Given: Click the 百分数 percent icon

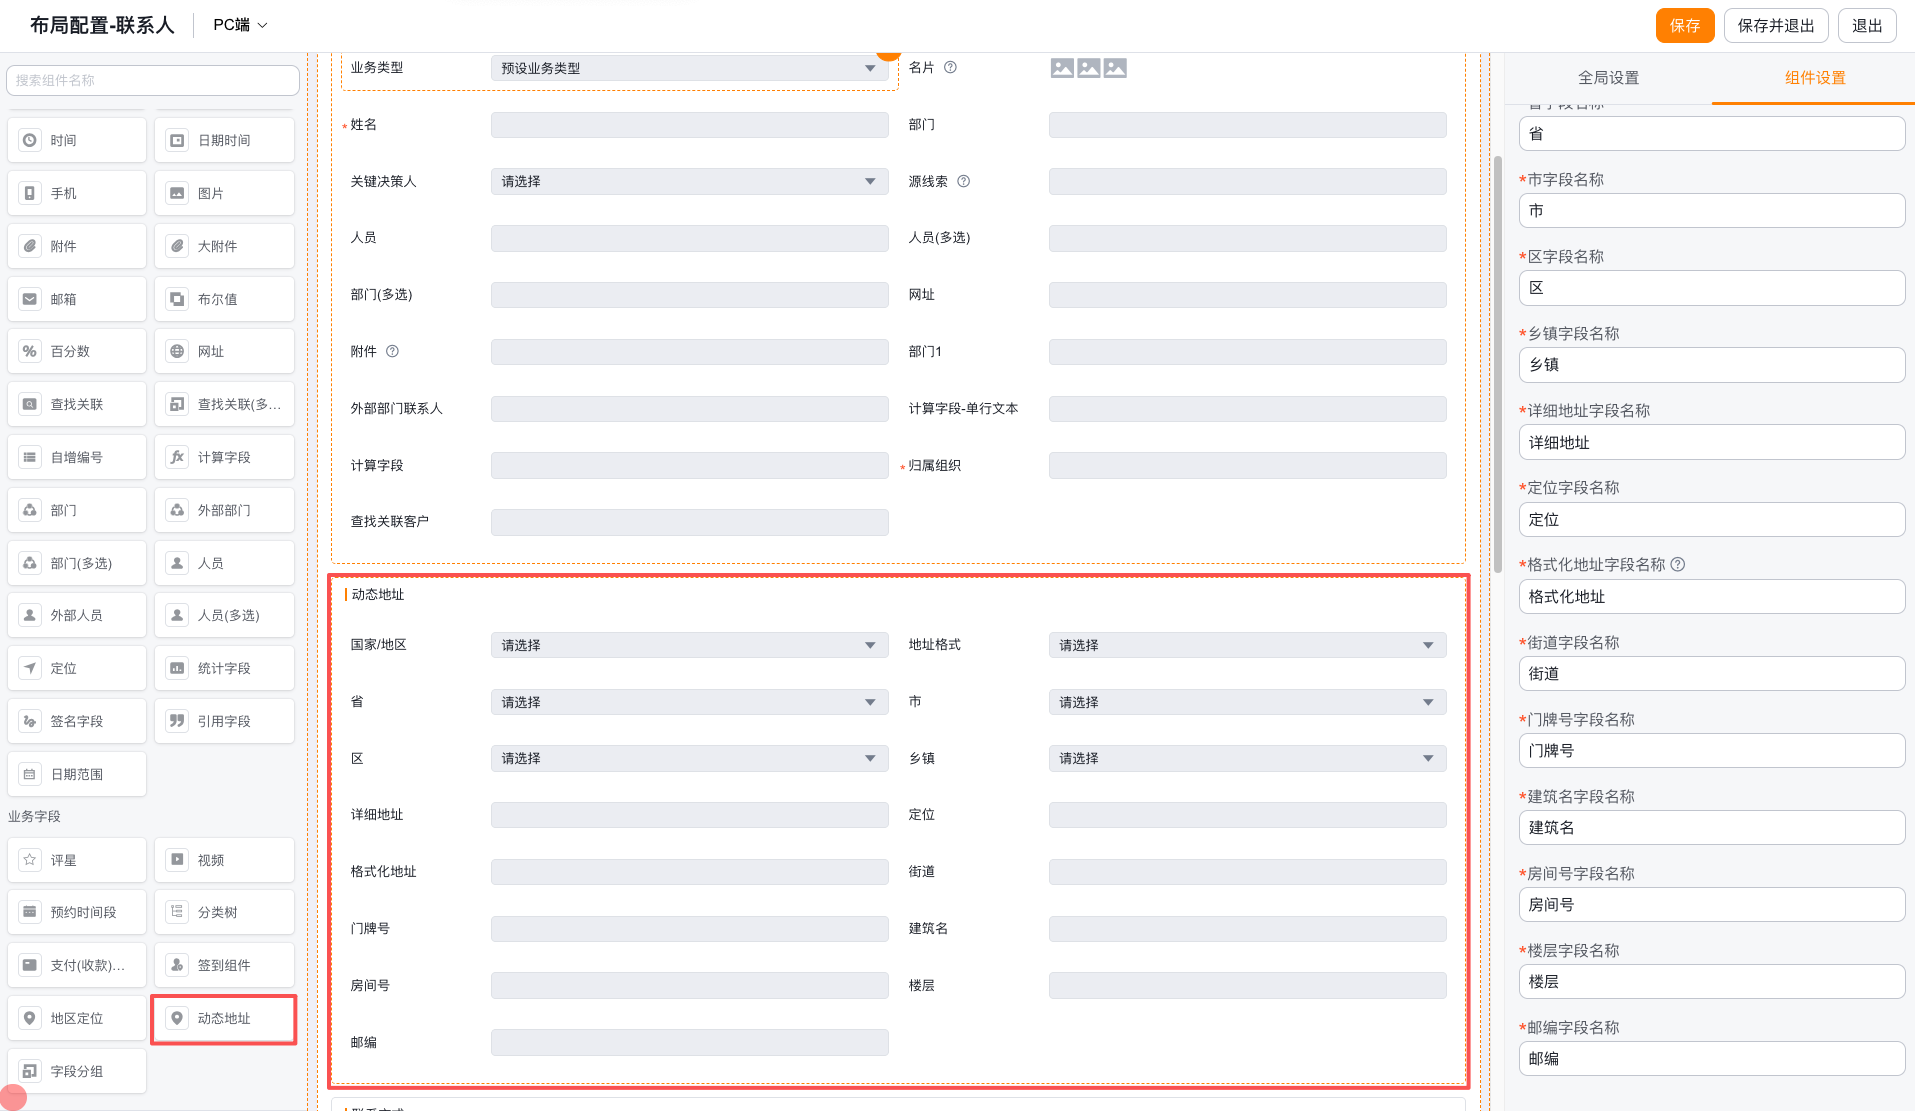Looking at the screenshot, I should (x=30, y=351).
